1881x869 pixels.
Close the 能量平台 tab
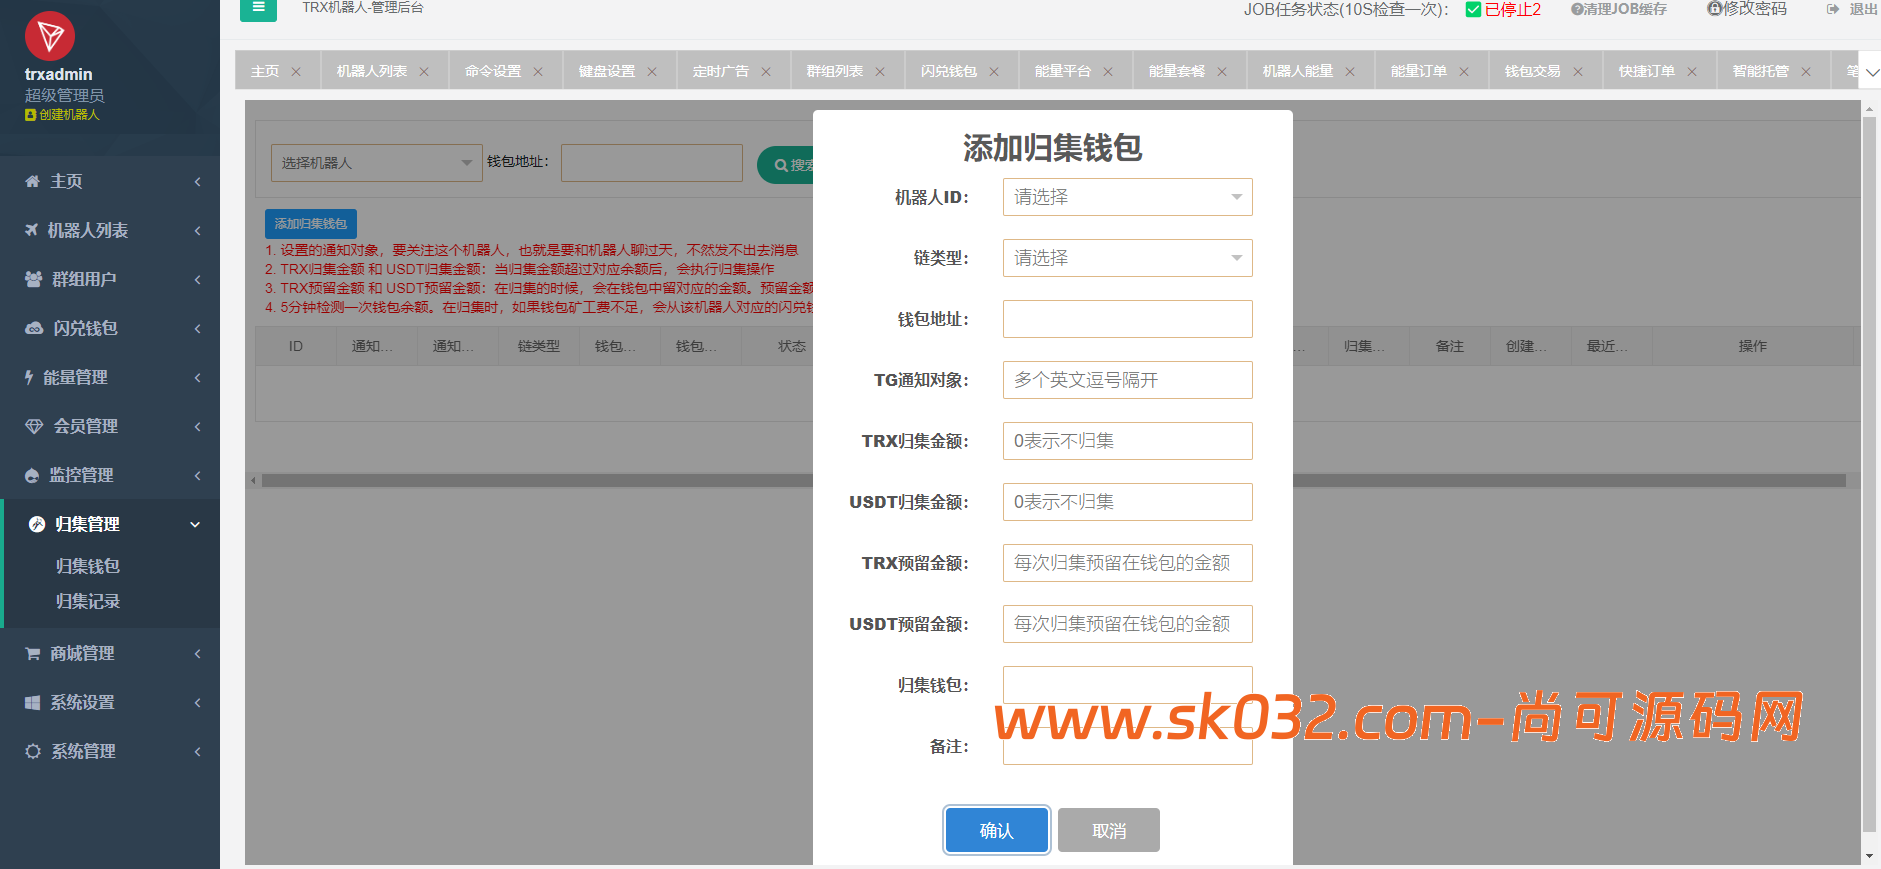(1108, 71)
